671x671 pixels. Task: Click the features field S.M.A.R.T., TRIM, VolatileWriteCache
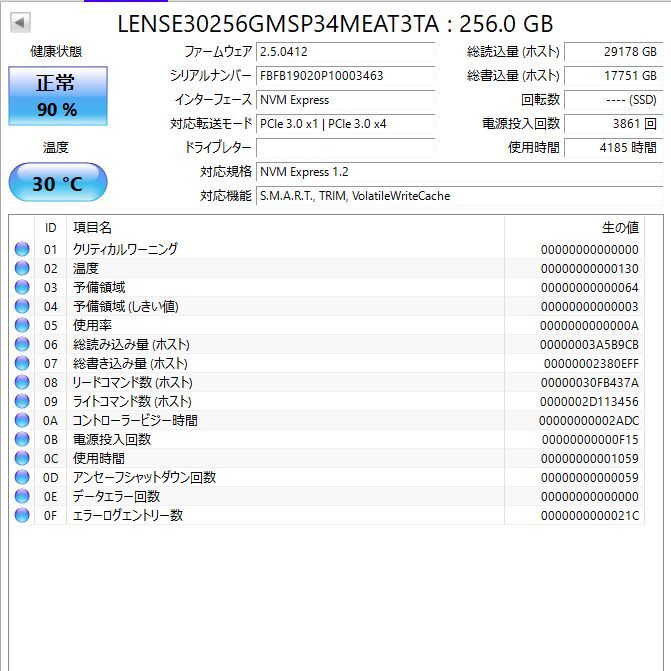coord(459,196)
